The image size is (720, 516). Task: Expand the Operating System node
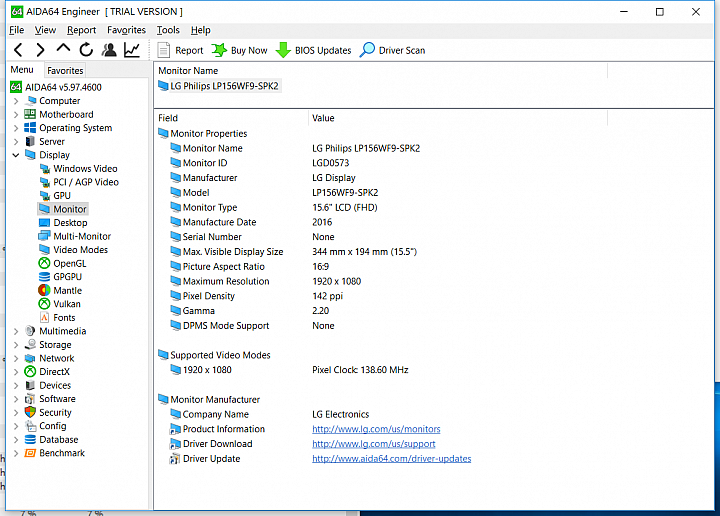click(x=16, y=128)
